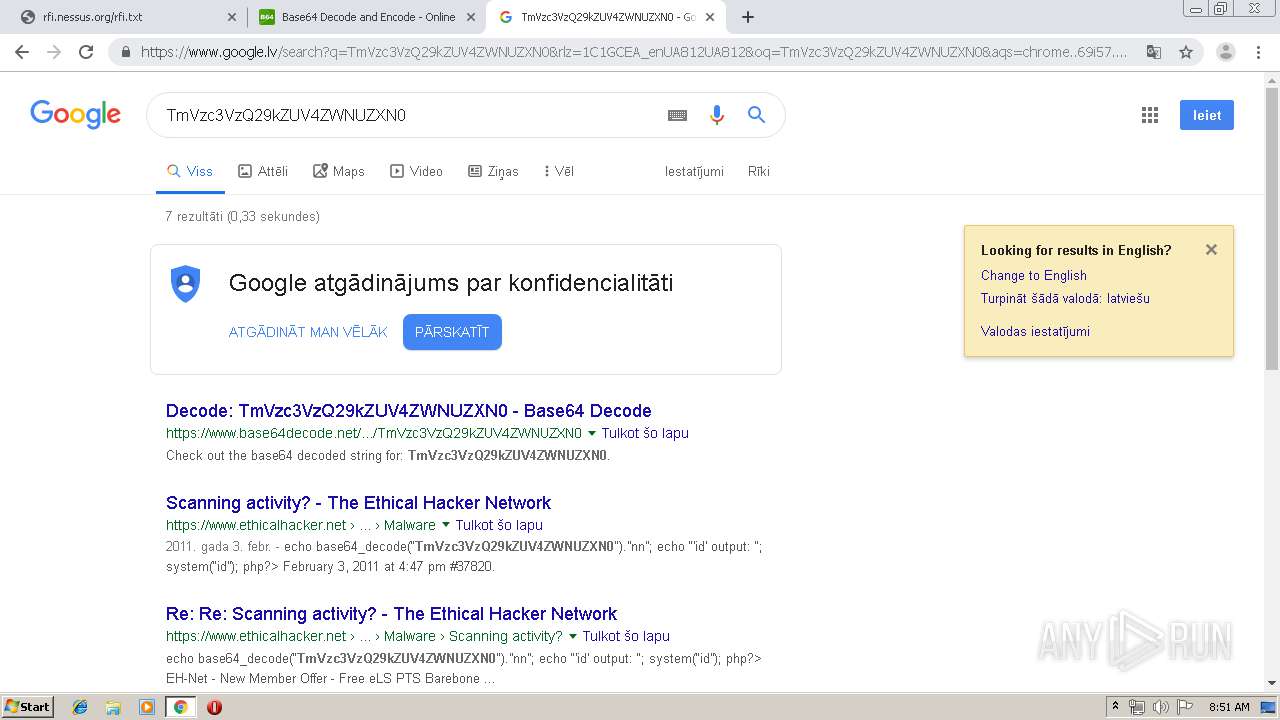Open Rīki search tools

759,171
